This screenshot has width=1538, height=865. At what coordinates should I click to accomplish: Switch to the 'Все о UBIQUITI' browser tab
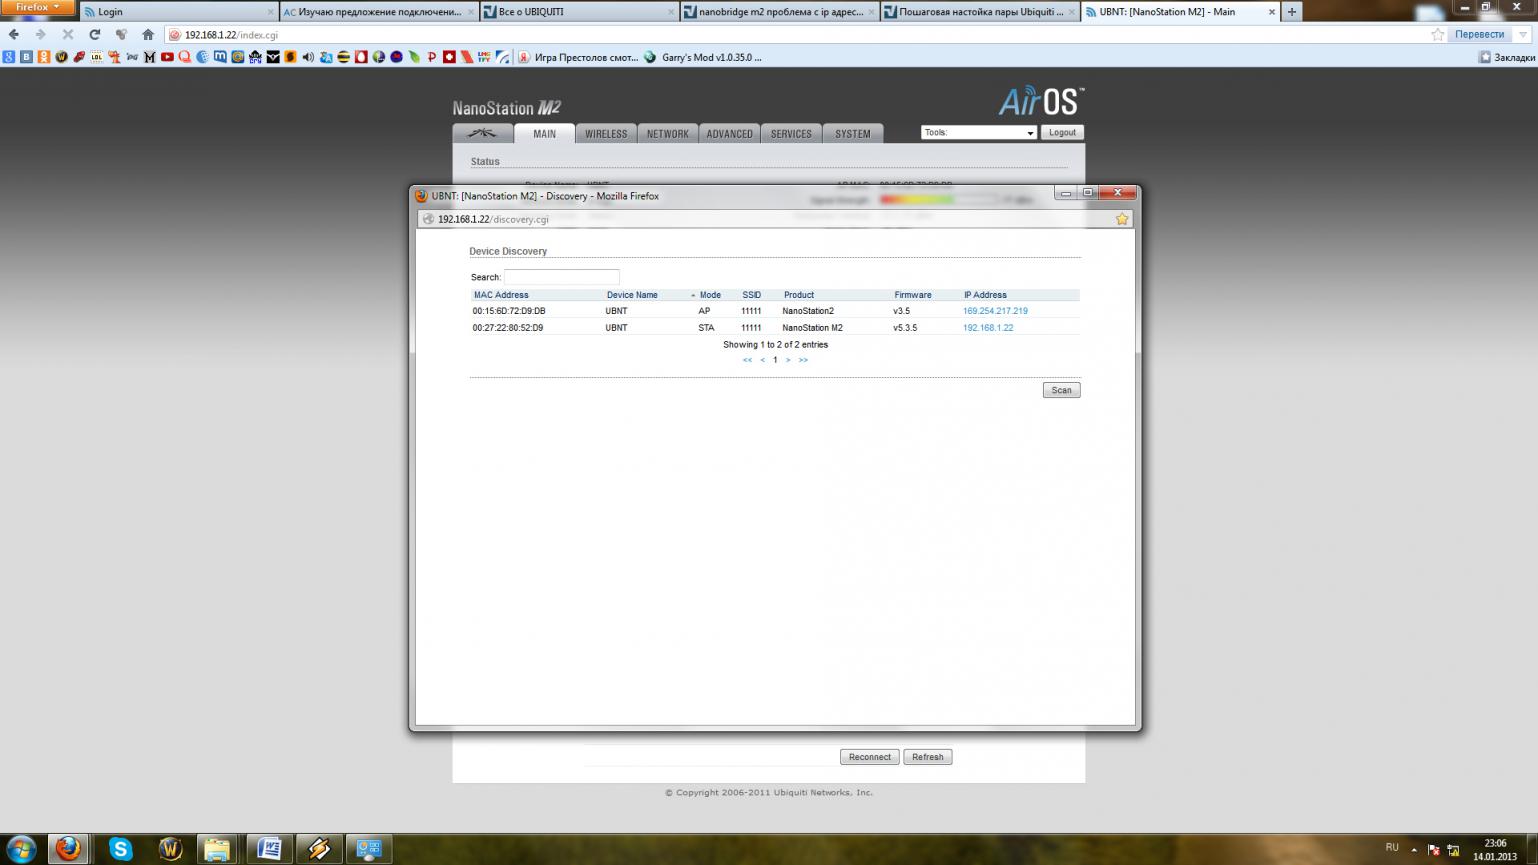578,12
